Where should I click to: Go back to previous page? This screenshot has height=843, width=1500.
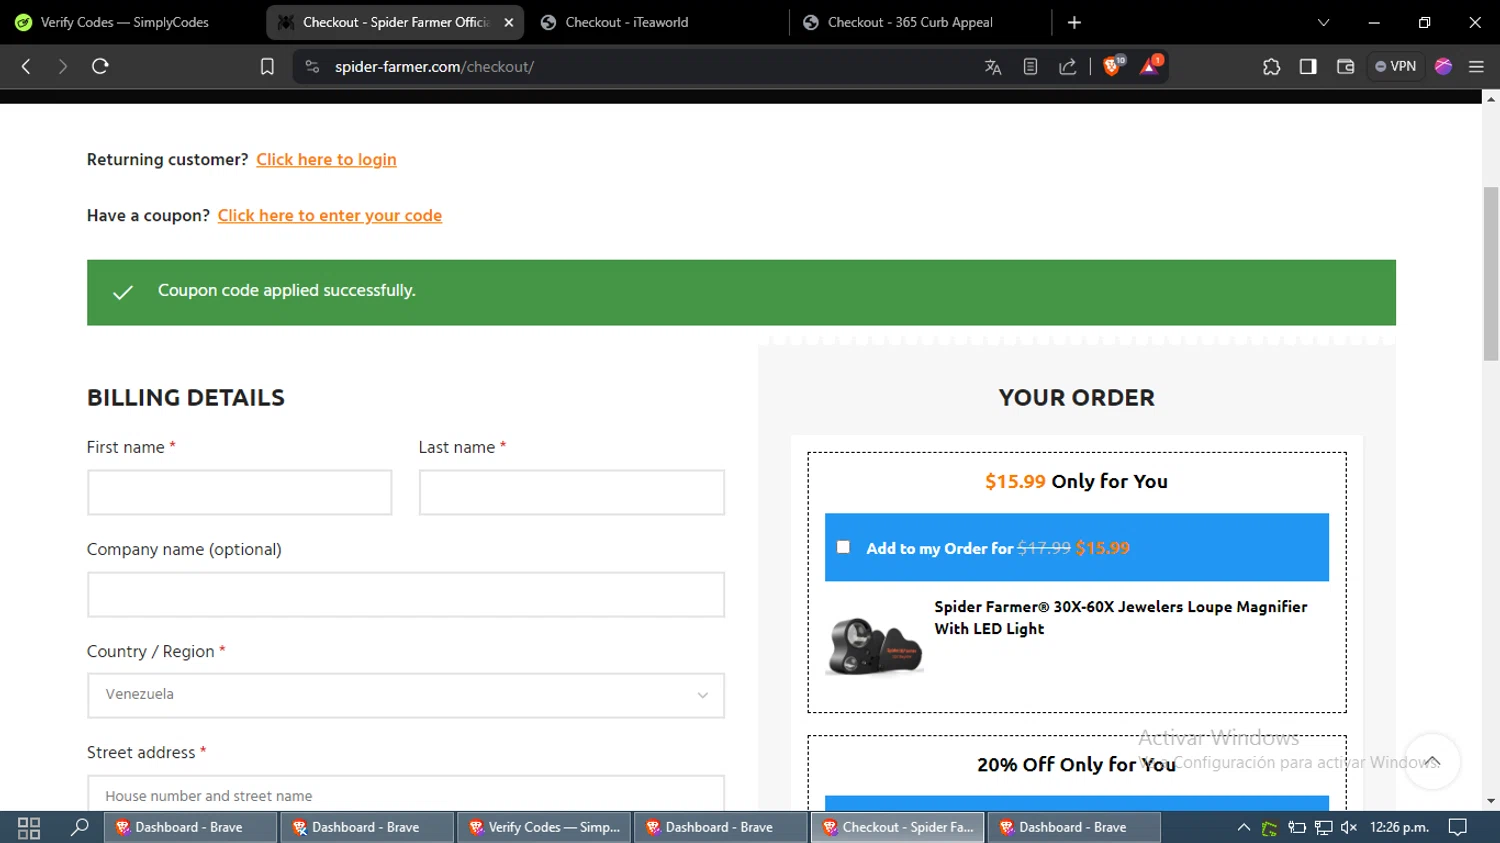pyautogui.click(x=26, y=66)
